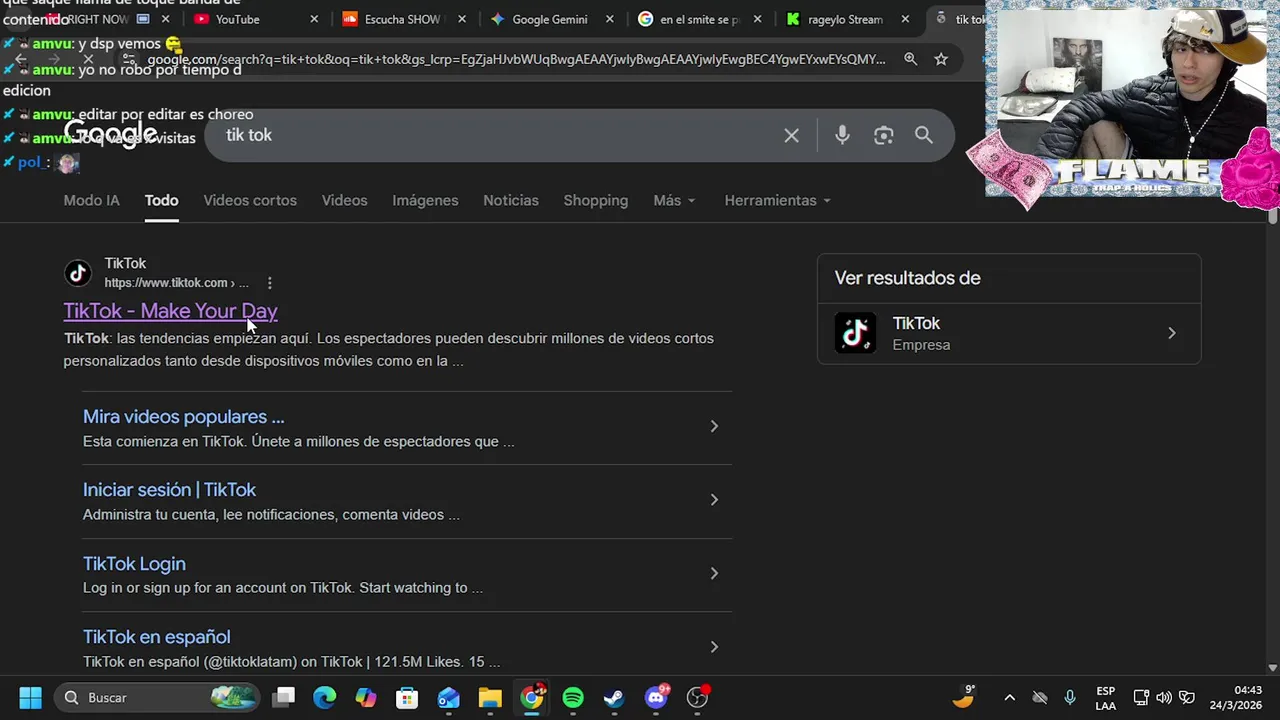The width and height of the screenshot is (1280, 720).
Task: Open the chevron for Iniciar sesión | TikTok
Action: [714, 499]
